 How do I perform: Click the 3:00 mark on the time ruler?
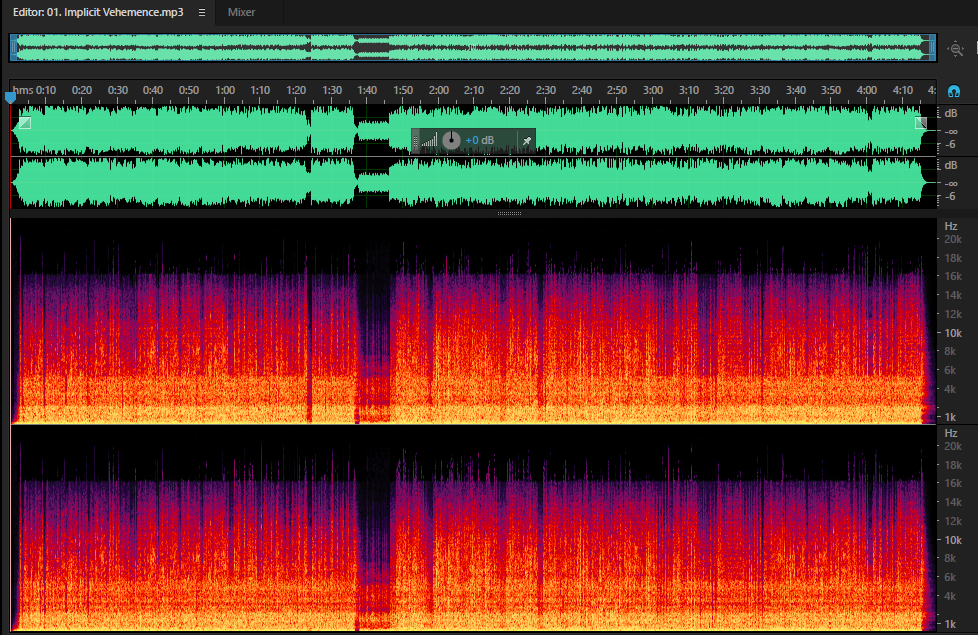[x=652, y=90]
